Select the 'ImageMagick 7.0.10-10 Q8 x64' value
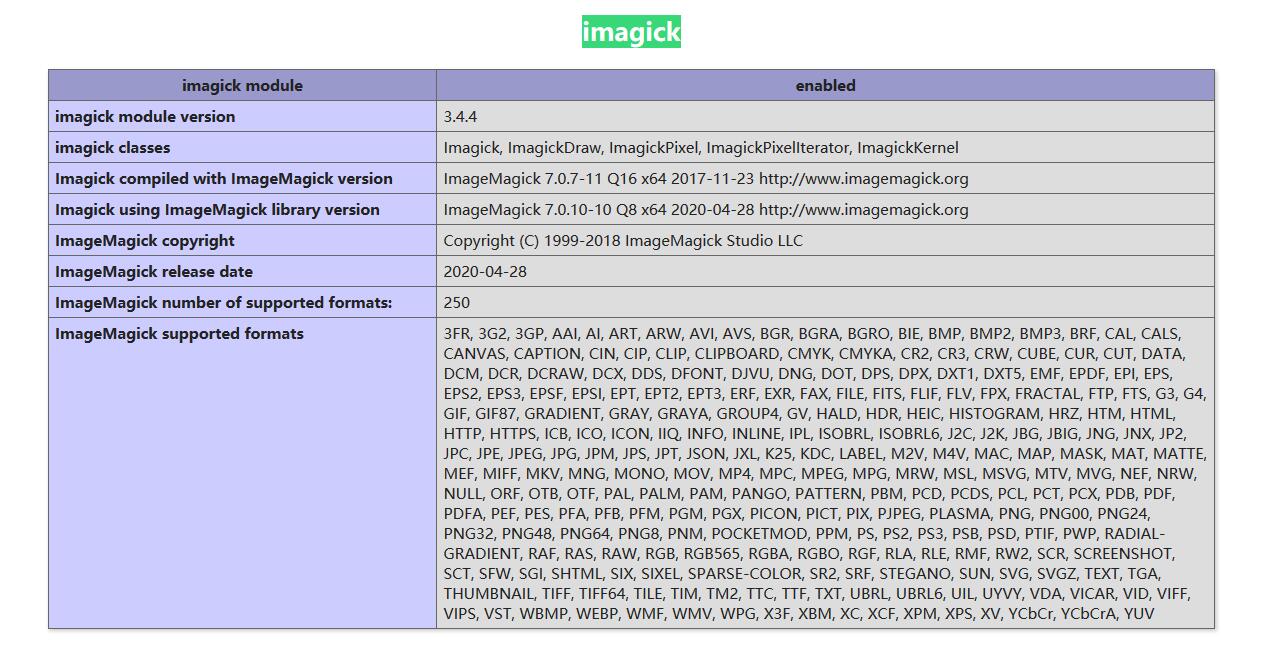 point(706,210)
